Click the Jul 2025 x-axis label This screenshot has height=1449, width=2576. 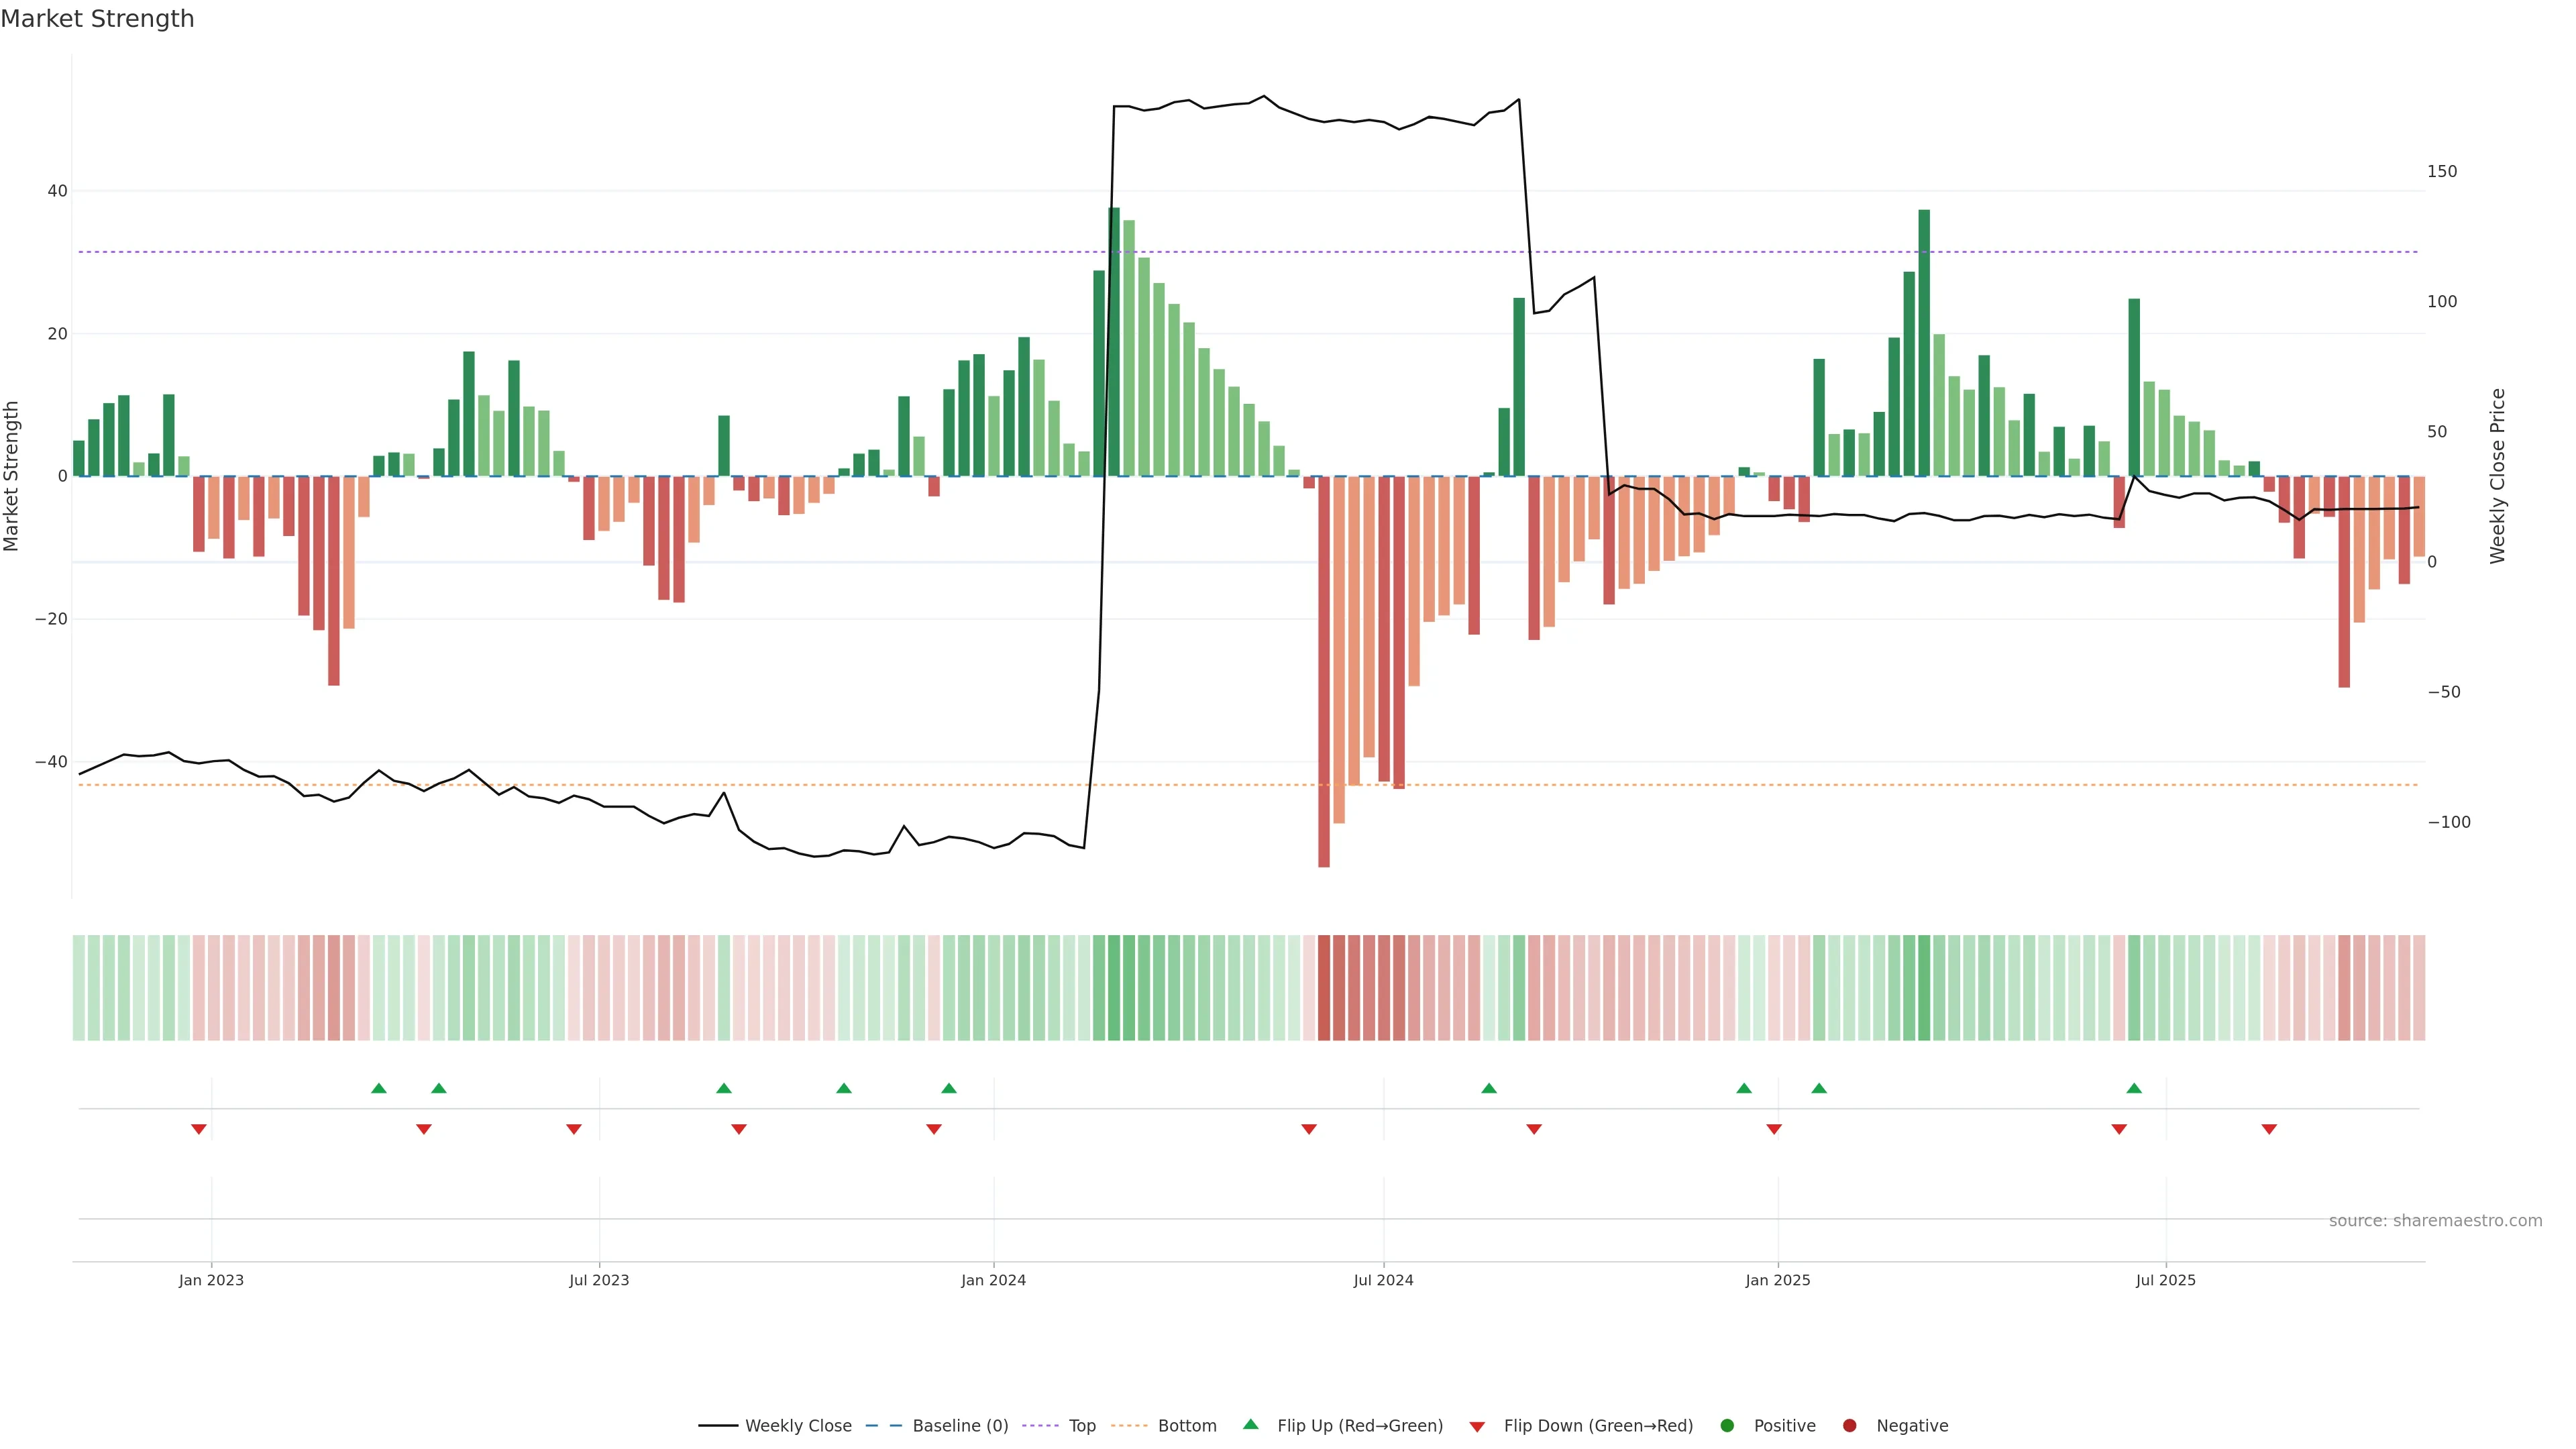pyautogui.click(x=2165, y=1280)
